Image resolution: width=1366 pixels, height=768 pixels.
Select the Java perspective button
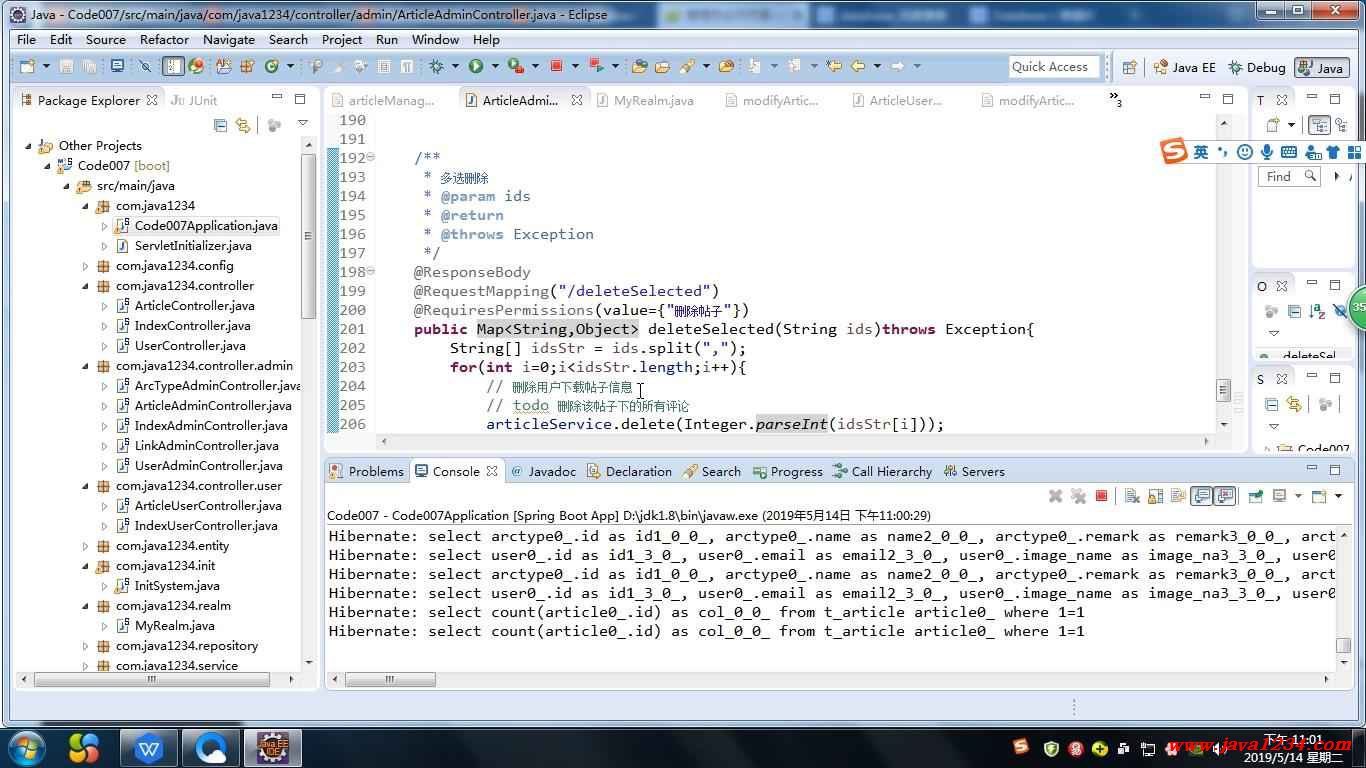(1320, 67)
